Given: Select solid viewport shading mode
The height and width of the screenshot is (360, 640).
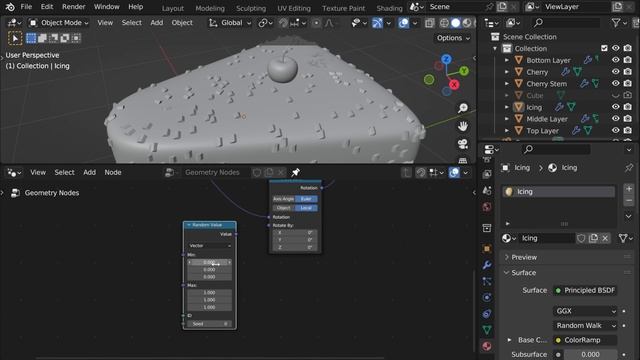Looking at the screenshot, I should point(456,23).
